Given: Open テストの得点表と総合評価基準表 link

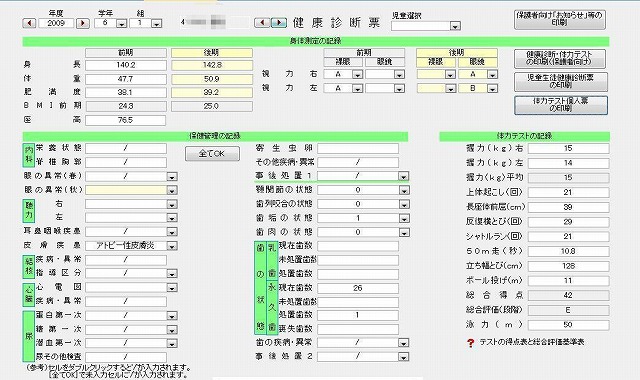Looking at the screenshot, I should [531, 342].
